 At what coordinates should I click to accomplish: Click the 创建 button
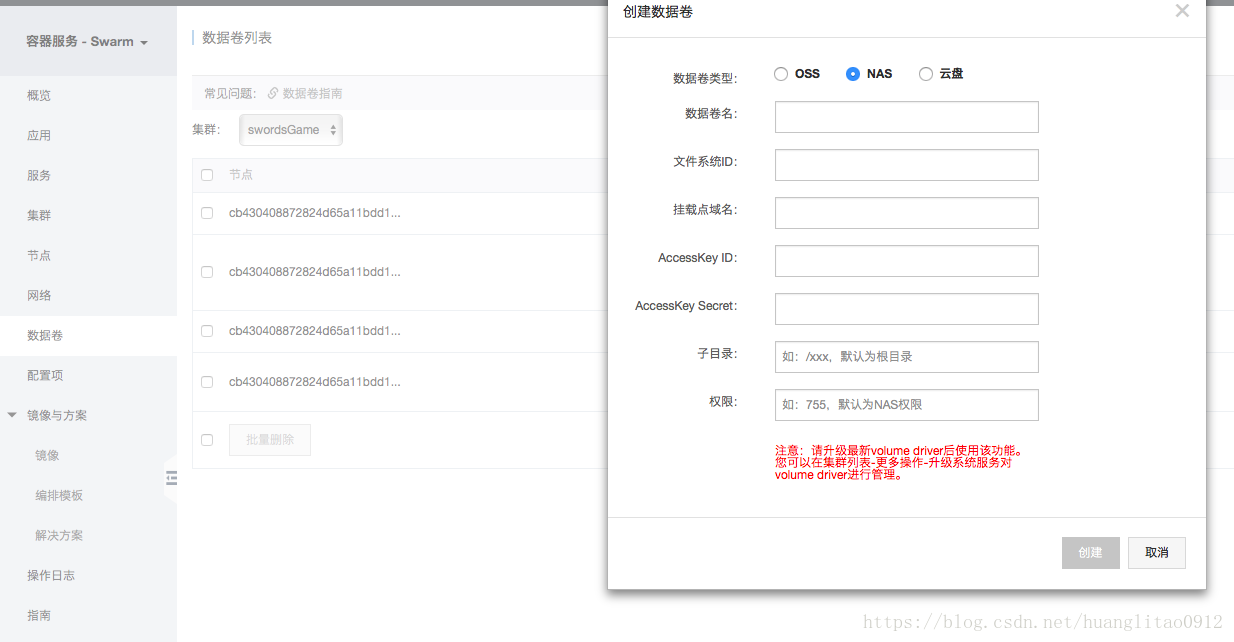click(x=1091, y=553)
